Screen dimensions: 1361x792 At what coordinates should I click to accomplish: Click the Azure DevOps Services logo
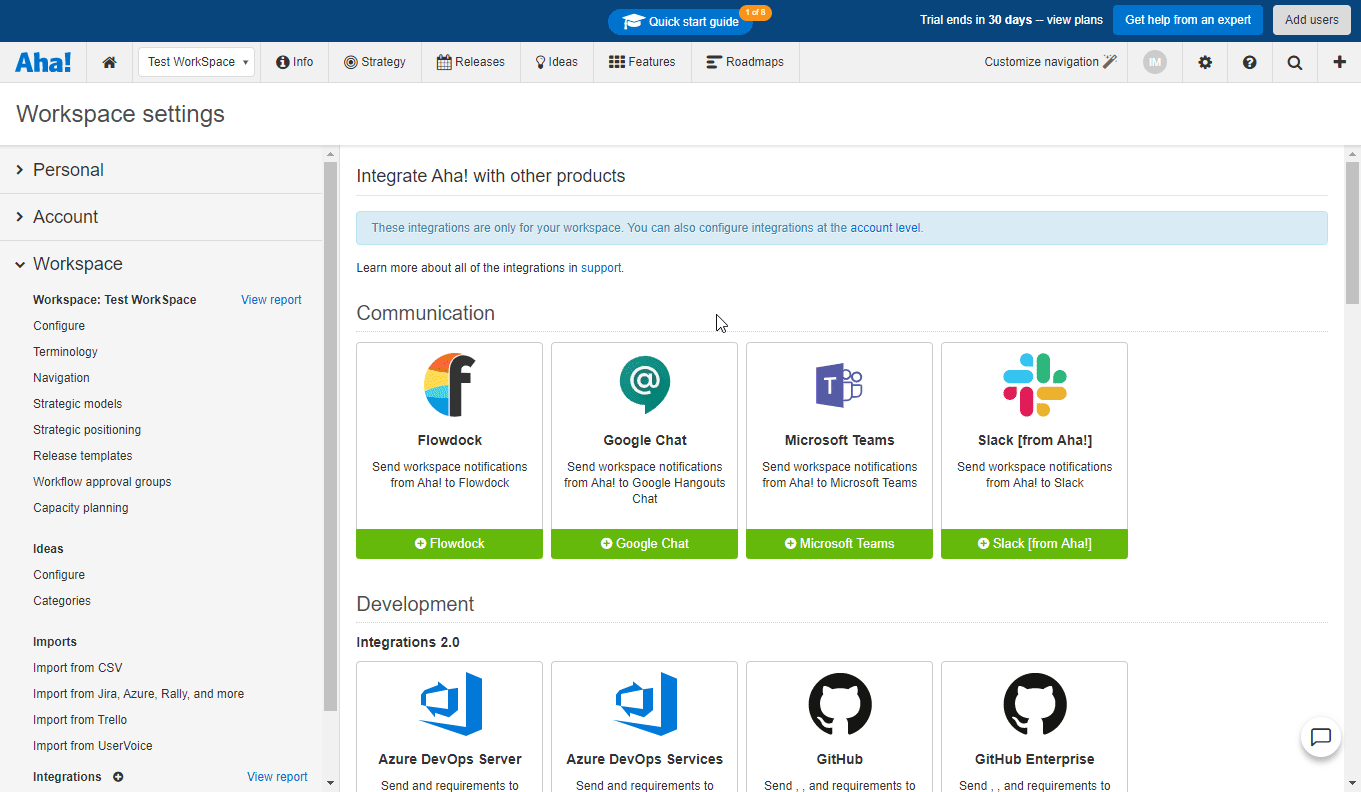[645, 704]
